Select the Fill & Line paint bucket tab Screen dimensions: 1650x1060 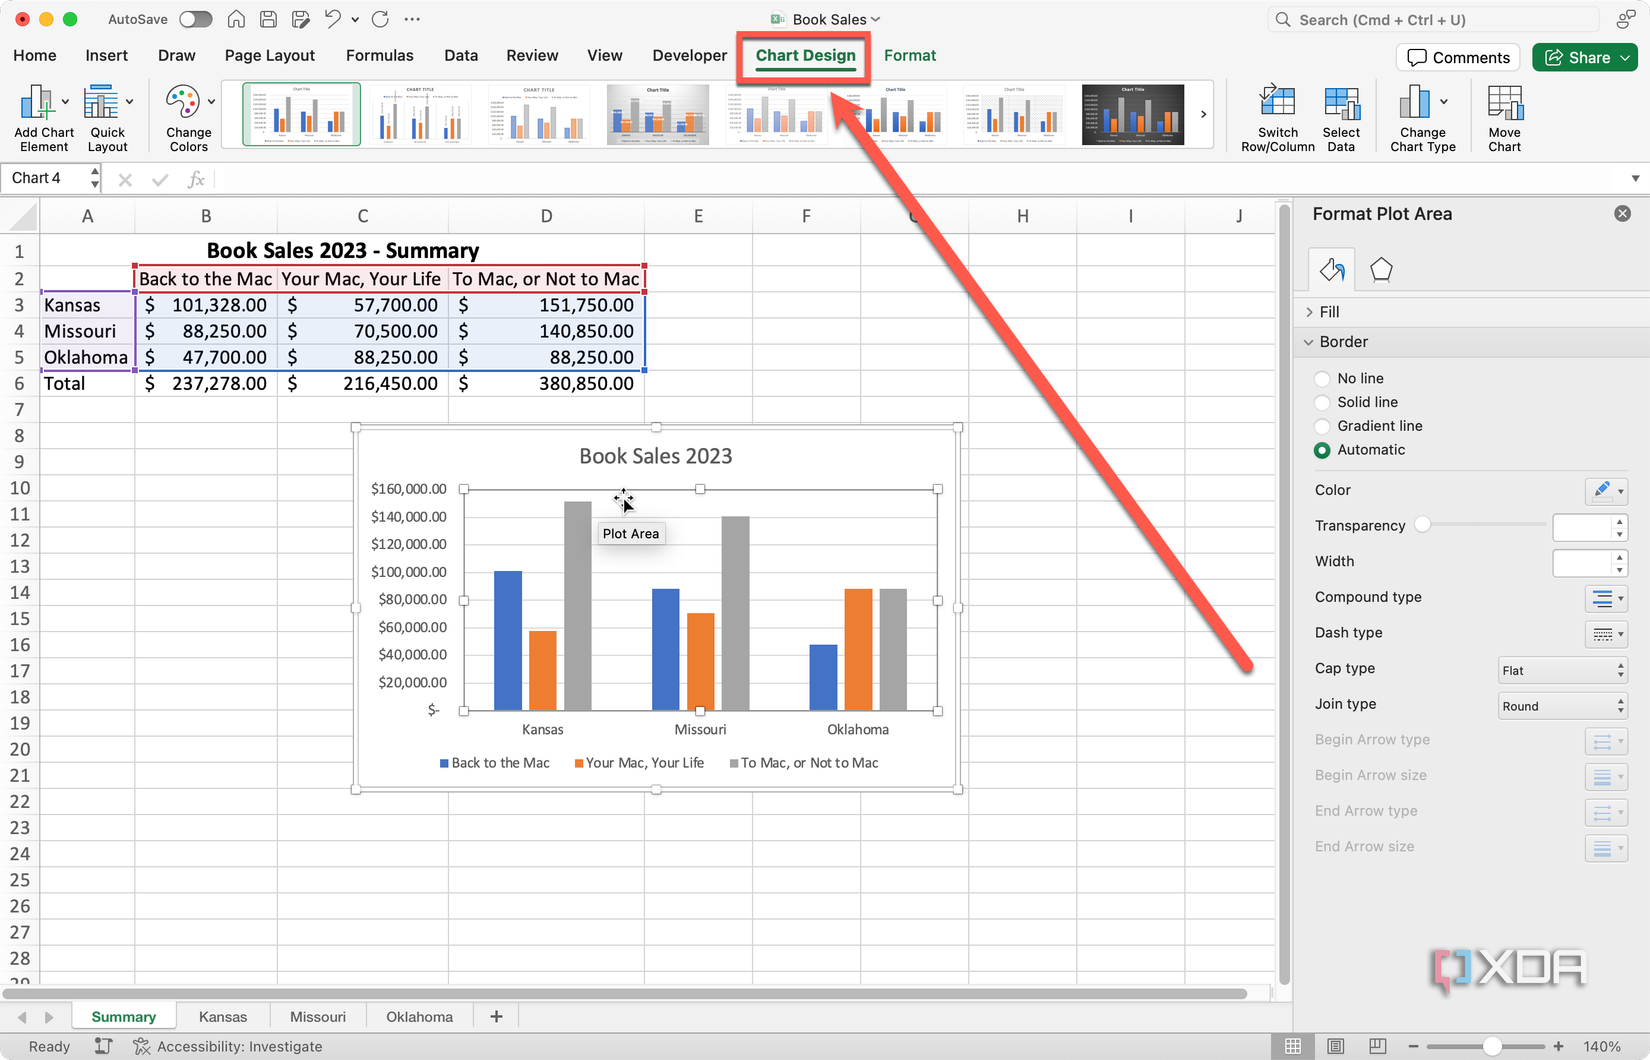point(1332,269)
